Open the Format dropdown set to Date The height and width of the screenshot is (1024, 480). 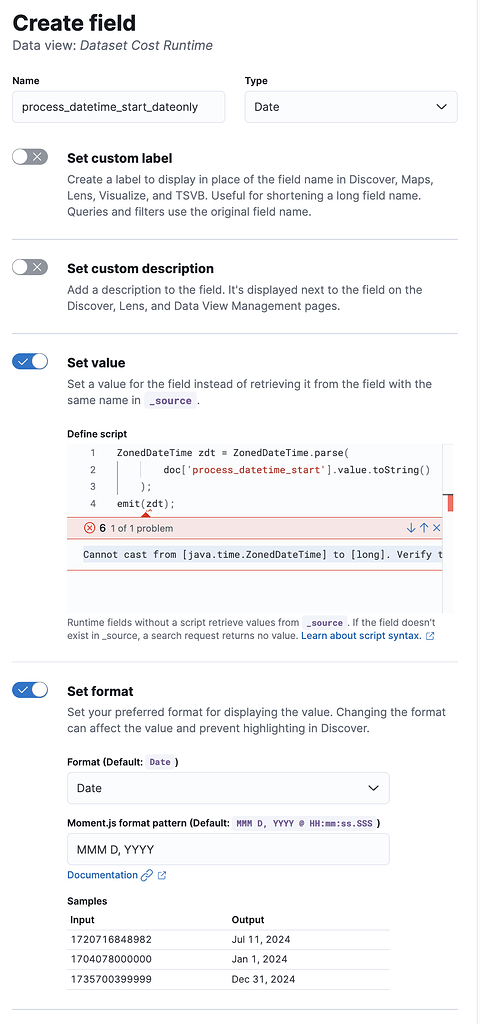[x=228, y=788]
